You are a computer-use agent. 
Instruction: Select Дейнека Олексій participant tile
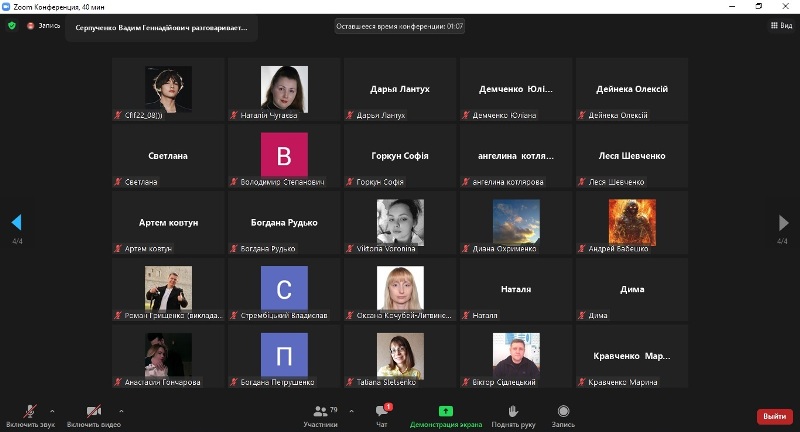point(632,89)
